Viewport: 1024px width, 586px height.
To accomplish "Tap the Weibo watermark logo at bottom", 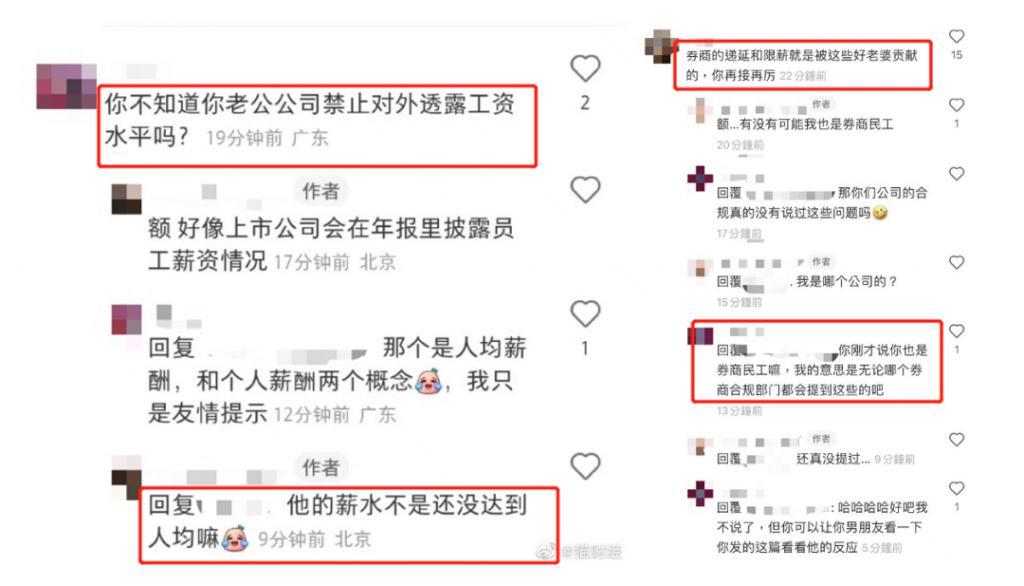I will point(546,551).
